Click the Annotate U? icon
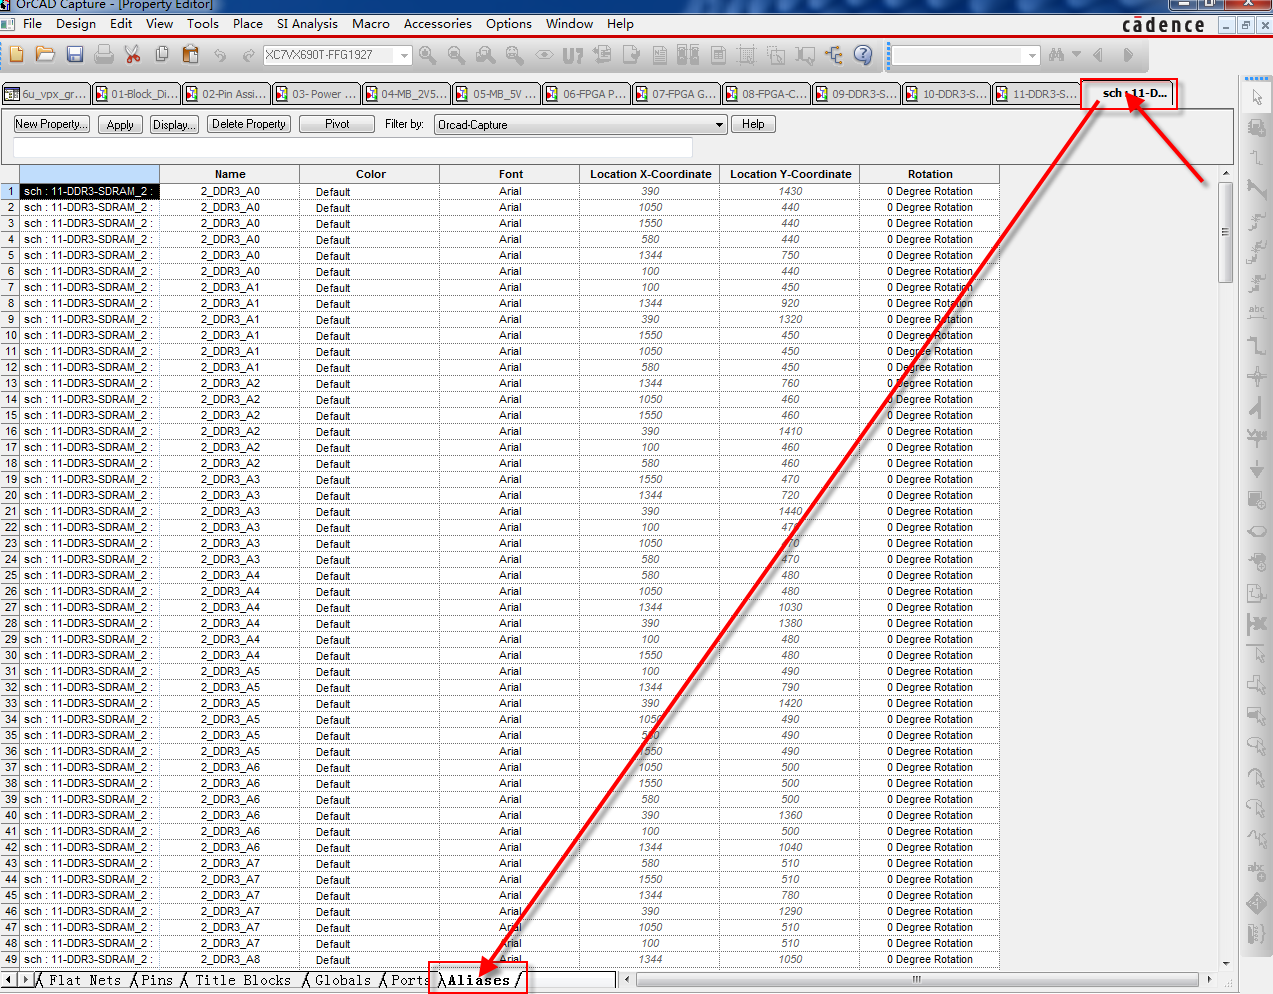 coord(573,55)
